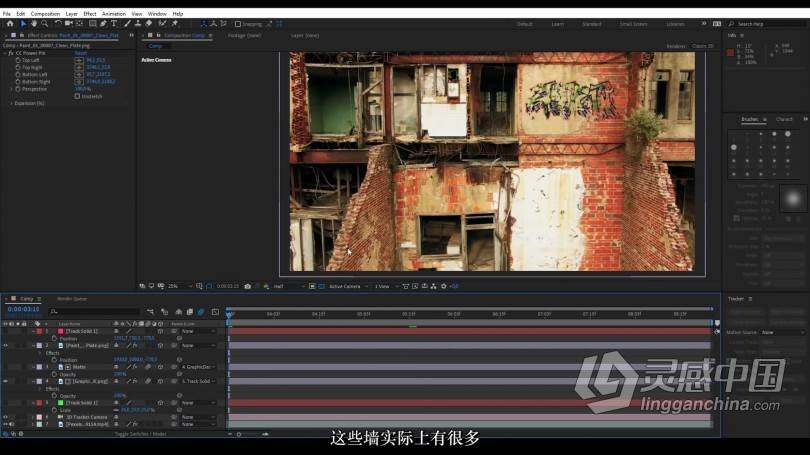Switch to the Render Queue tab
This screenshot has height=455, width=810.
(71, 298)
